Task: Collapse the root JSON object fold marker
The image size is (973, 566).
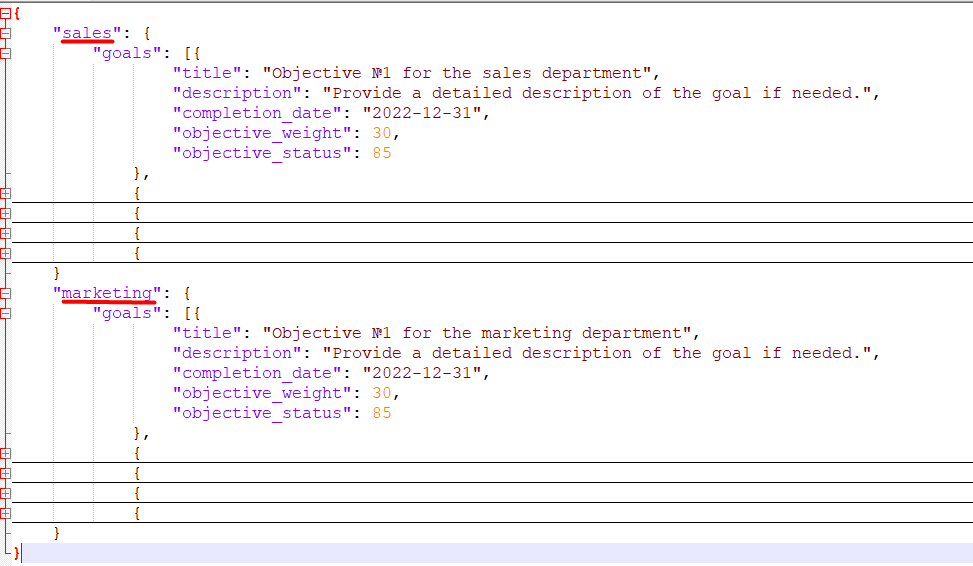Action: tap(5, 12)
